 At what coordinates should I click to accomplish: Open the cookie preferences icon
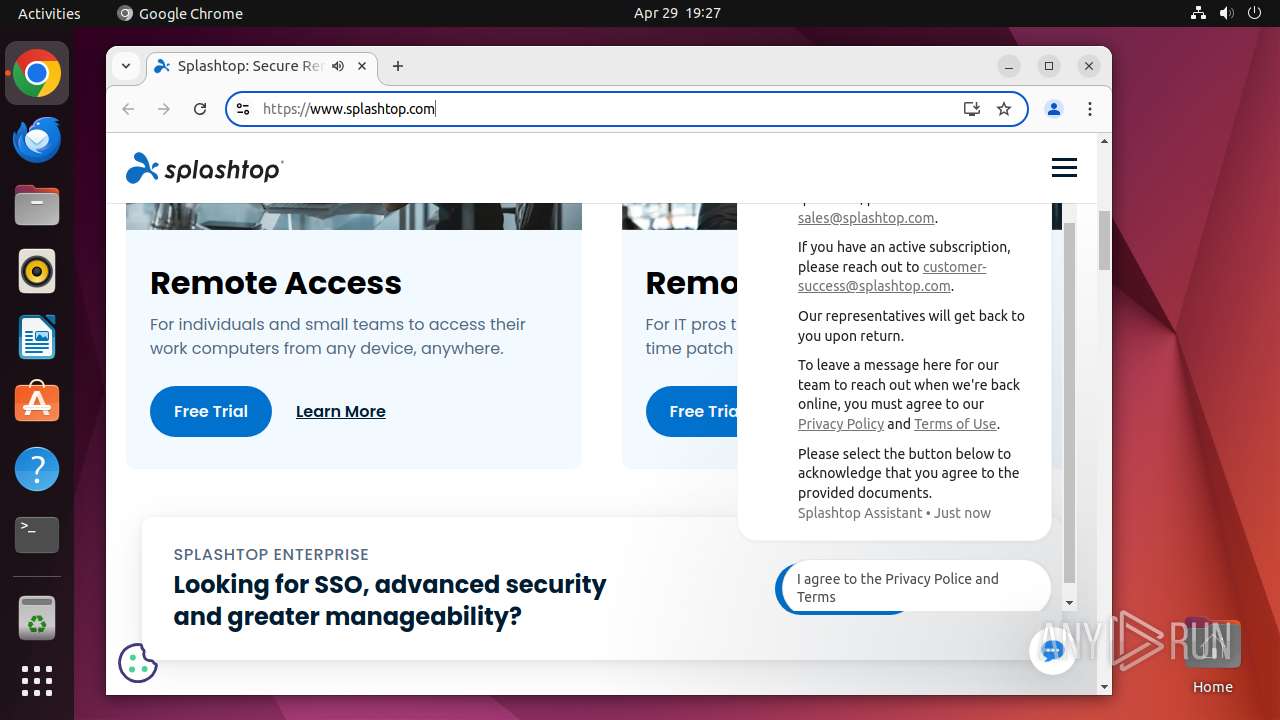click(138, 663)
